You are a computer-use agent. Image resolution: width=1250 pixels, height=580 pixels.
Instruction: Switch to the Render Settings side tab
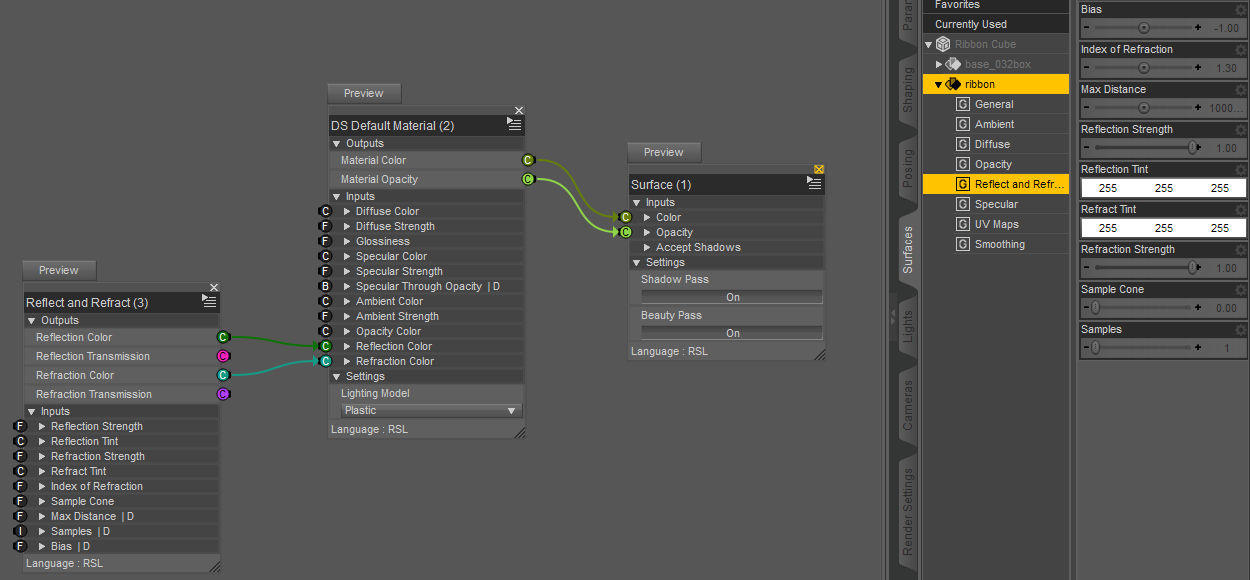point(908,511)
